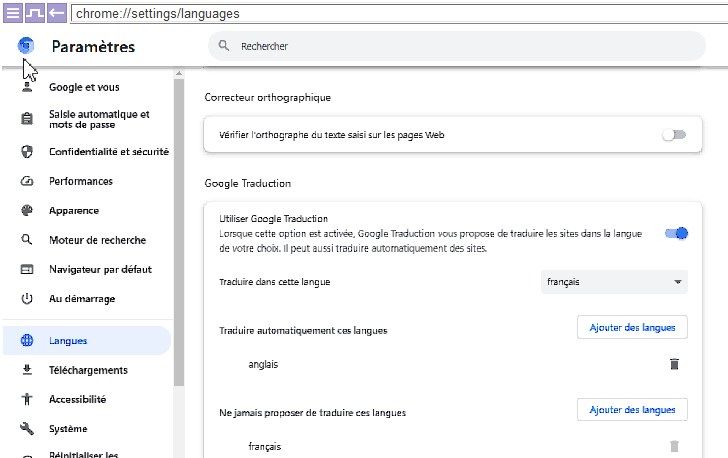Select Système in the sidebar
Viewport: 728px width, 458px height.
pyautogui.click(x=68, y=429)
